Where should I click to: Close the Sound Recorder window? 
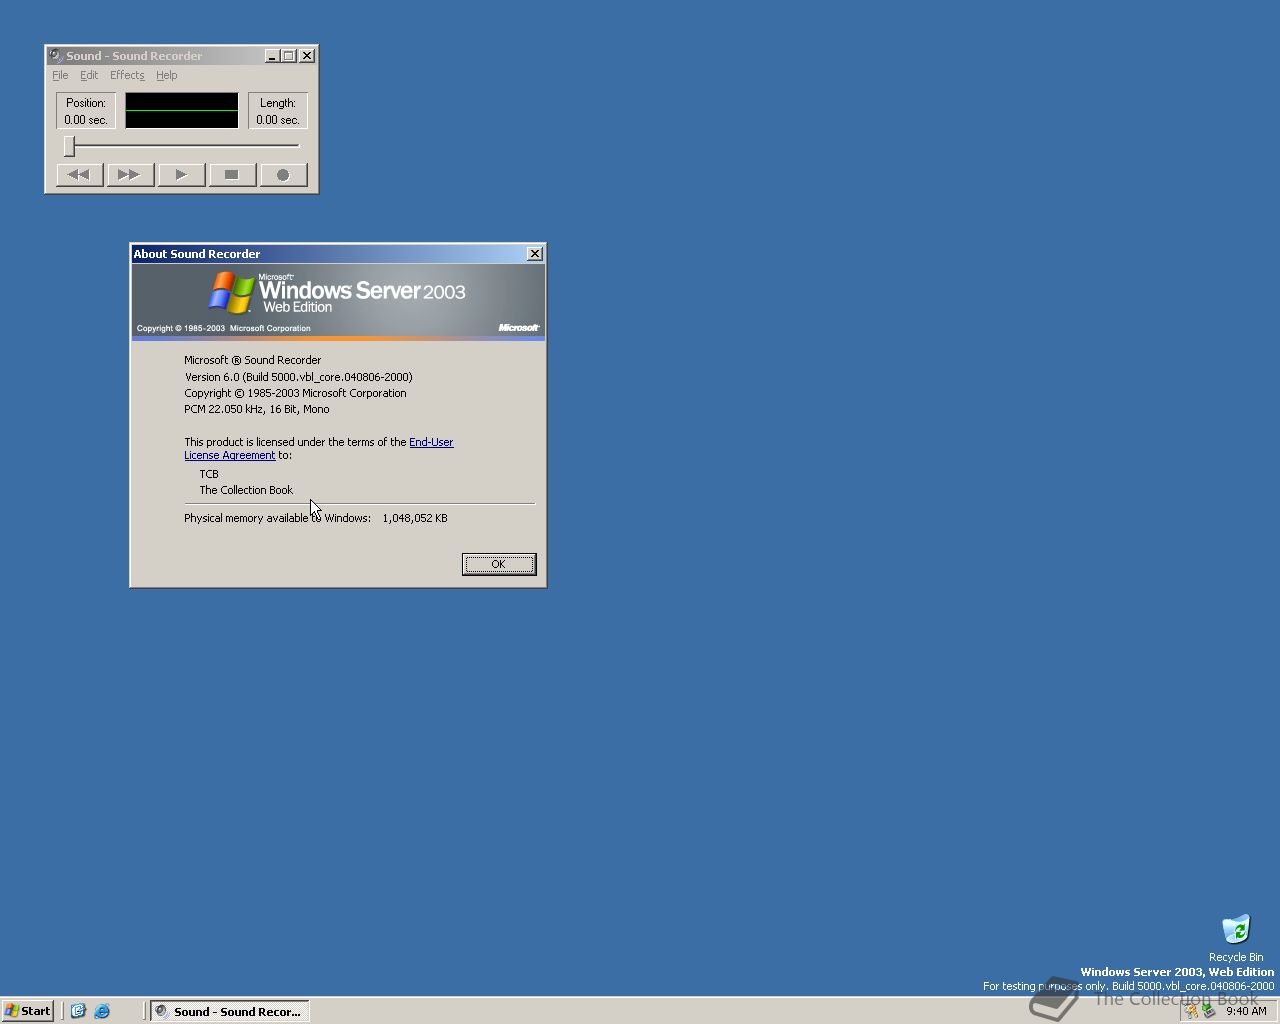308,56
